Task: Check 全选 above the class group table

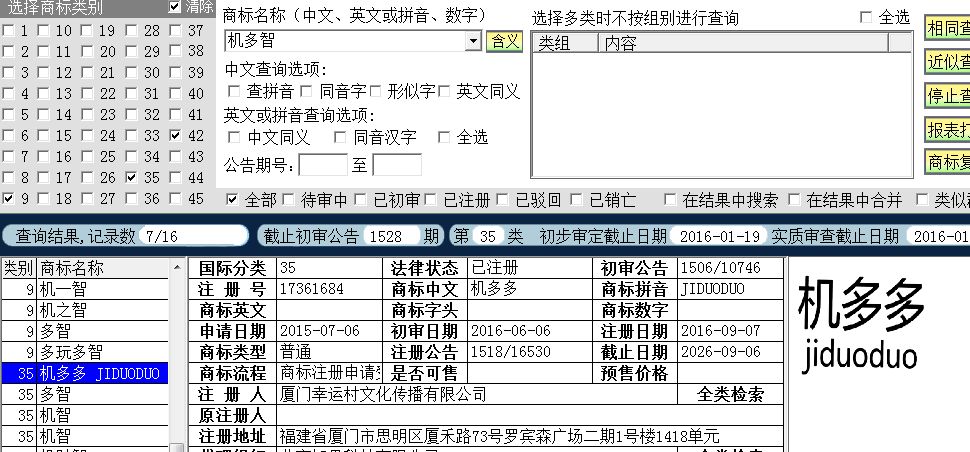Action: click(x=866, y=17)
